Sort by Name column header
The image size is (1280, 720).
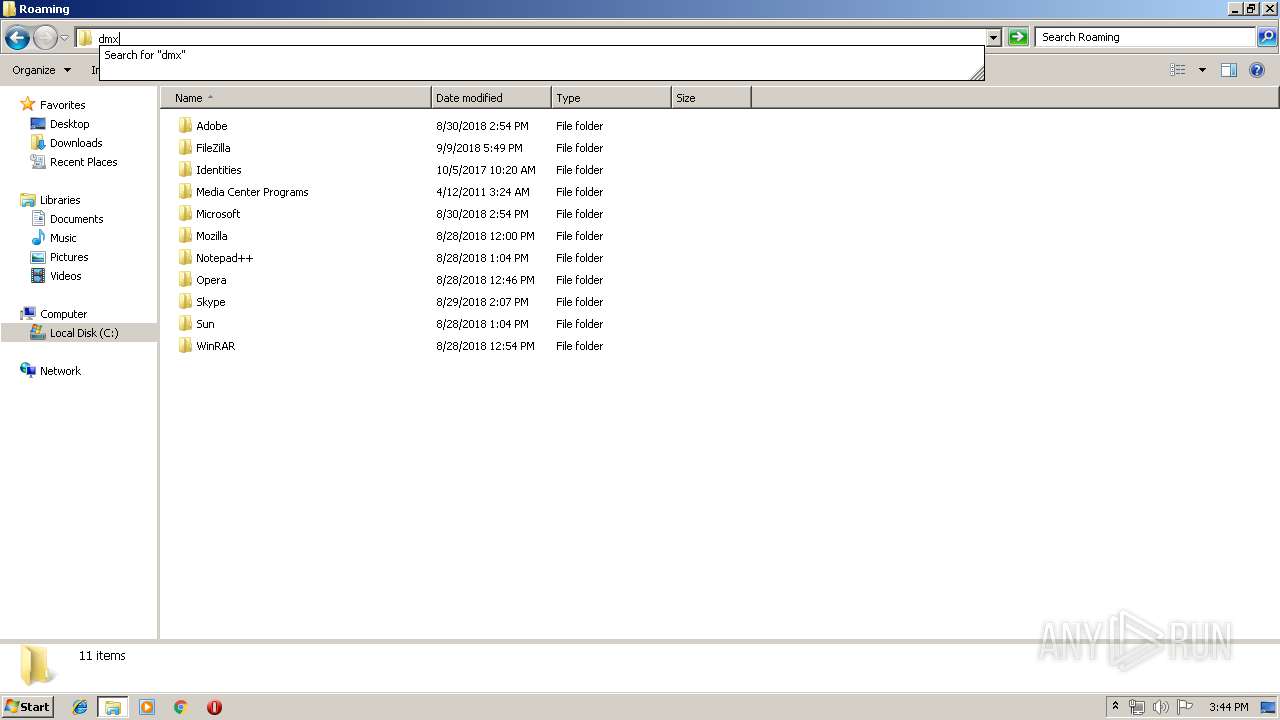(x=296, y=98)
